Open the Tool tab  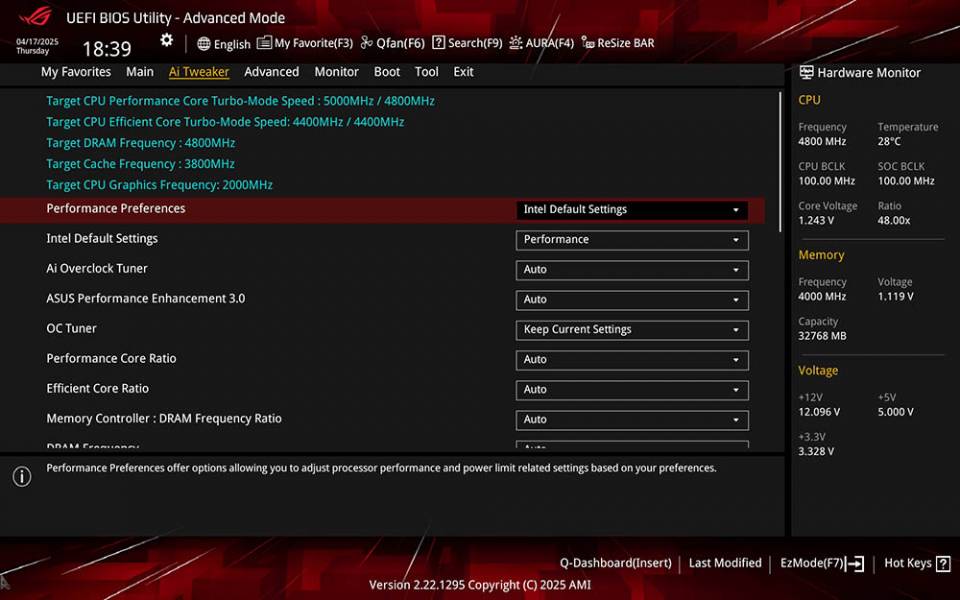[x=426, y=72]
